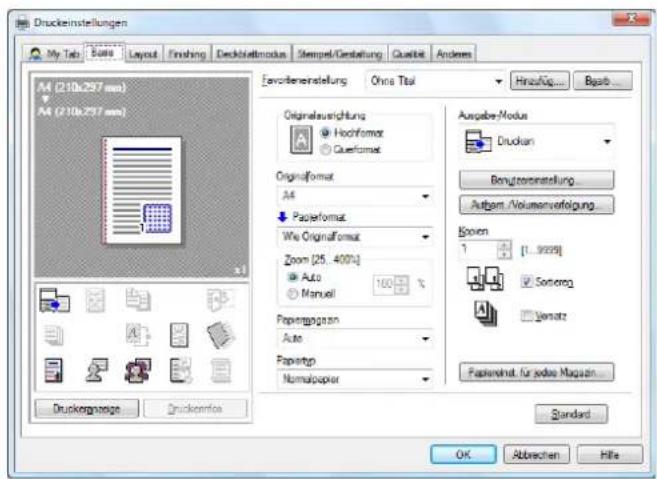Image resolution: width=657 pixels, height=479 pixels.
Task: Expand the Papiertyp Normalpapier dropdown
Action: (x=355, y=379)
